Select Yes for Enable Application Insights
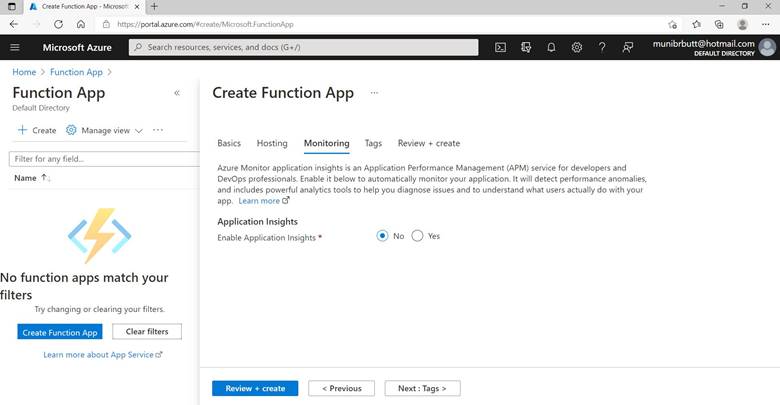Screen dimensions: 780x405 tap(417, 236)
